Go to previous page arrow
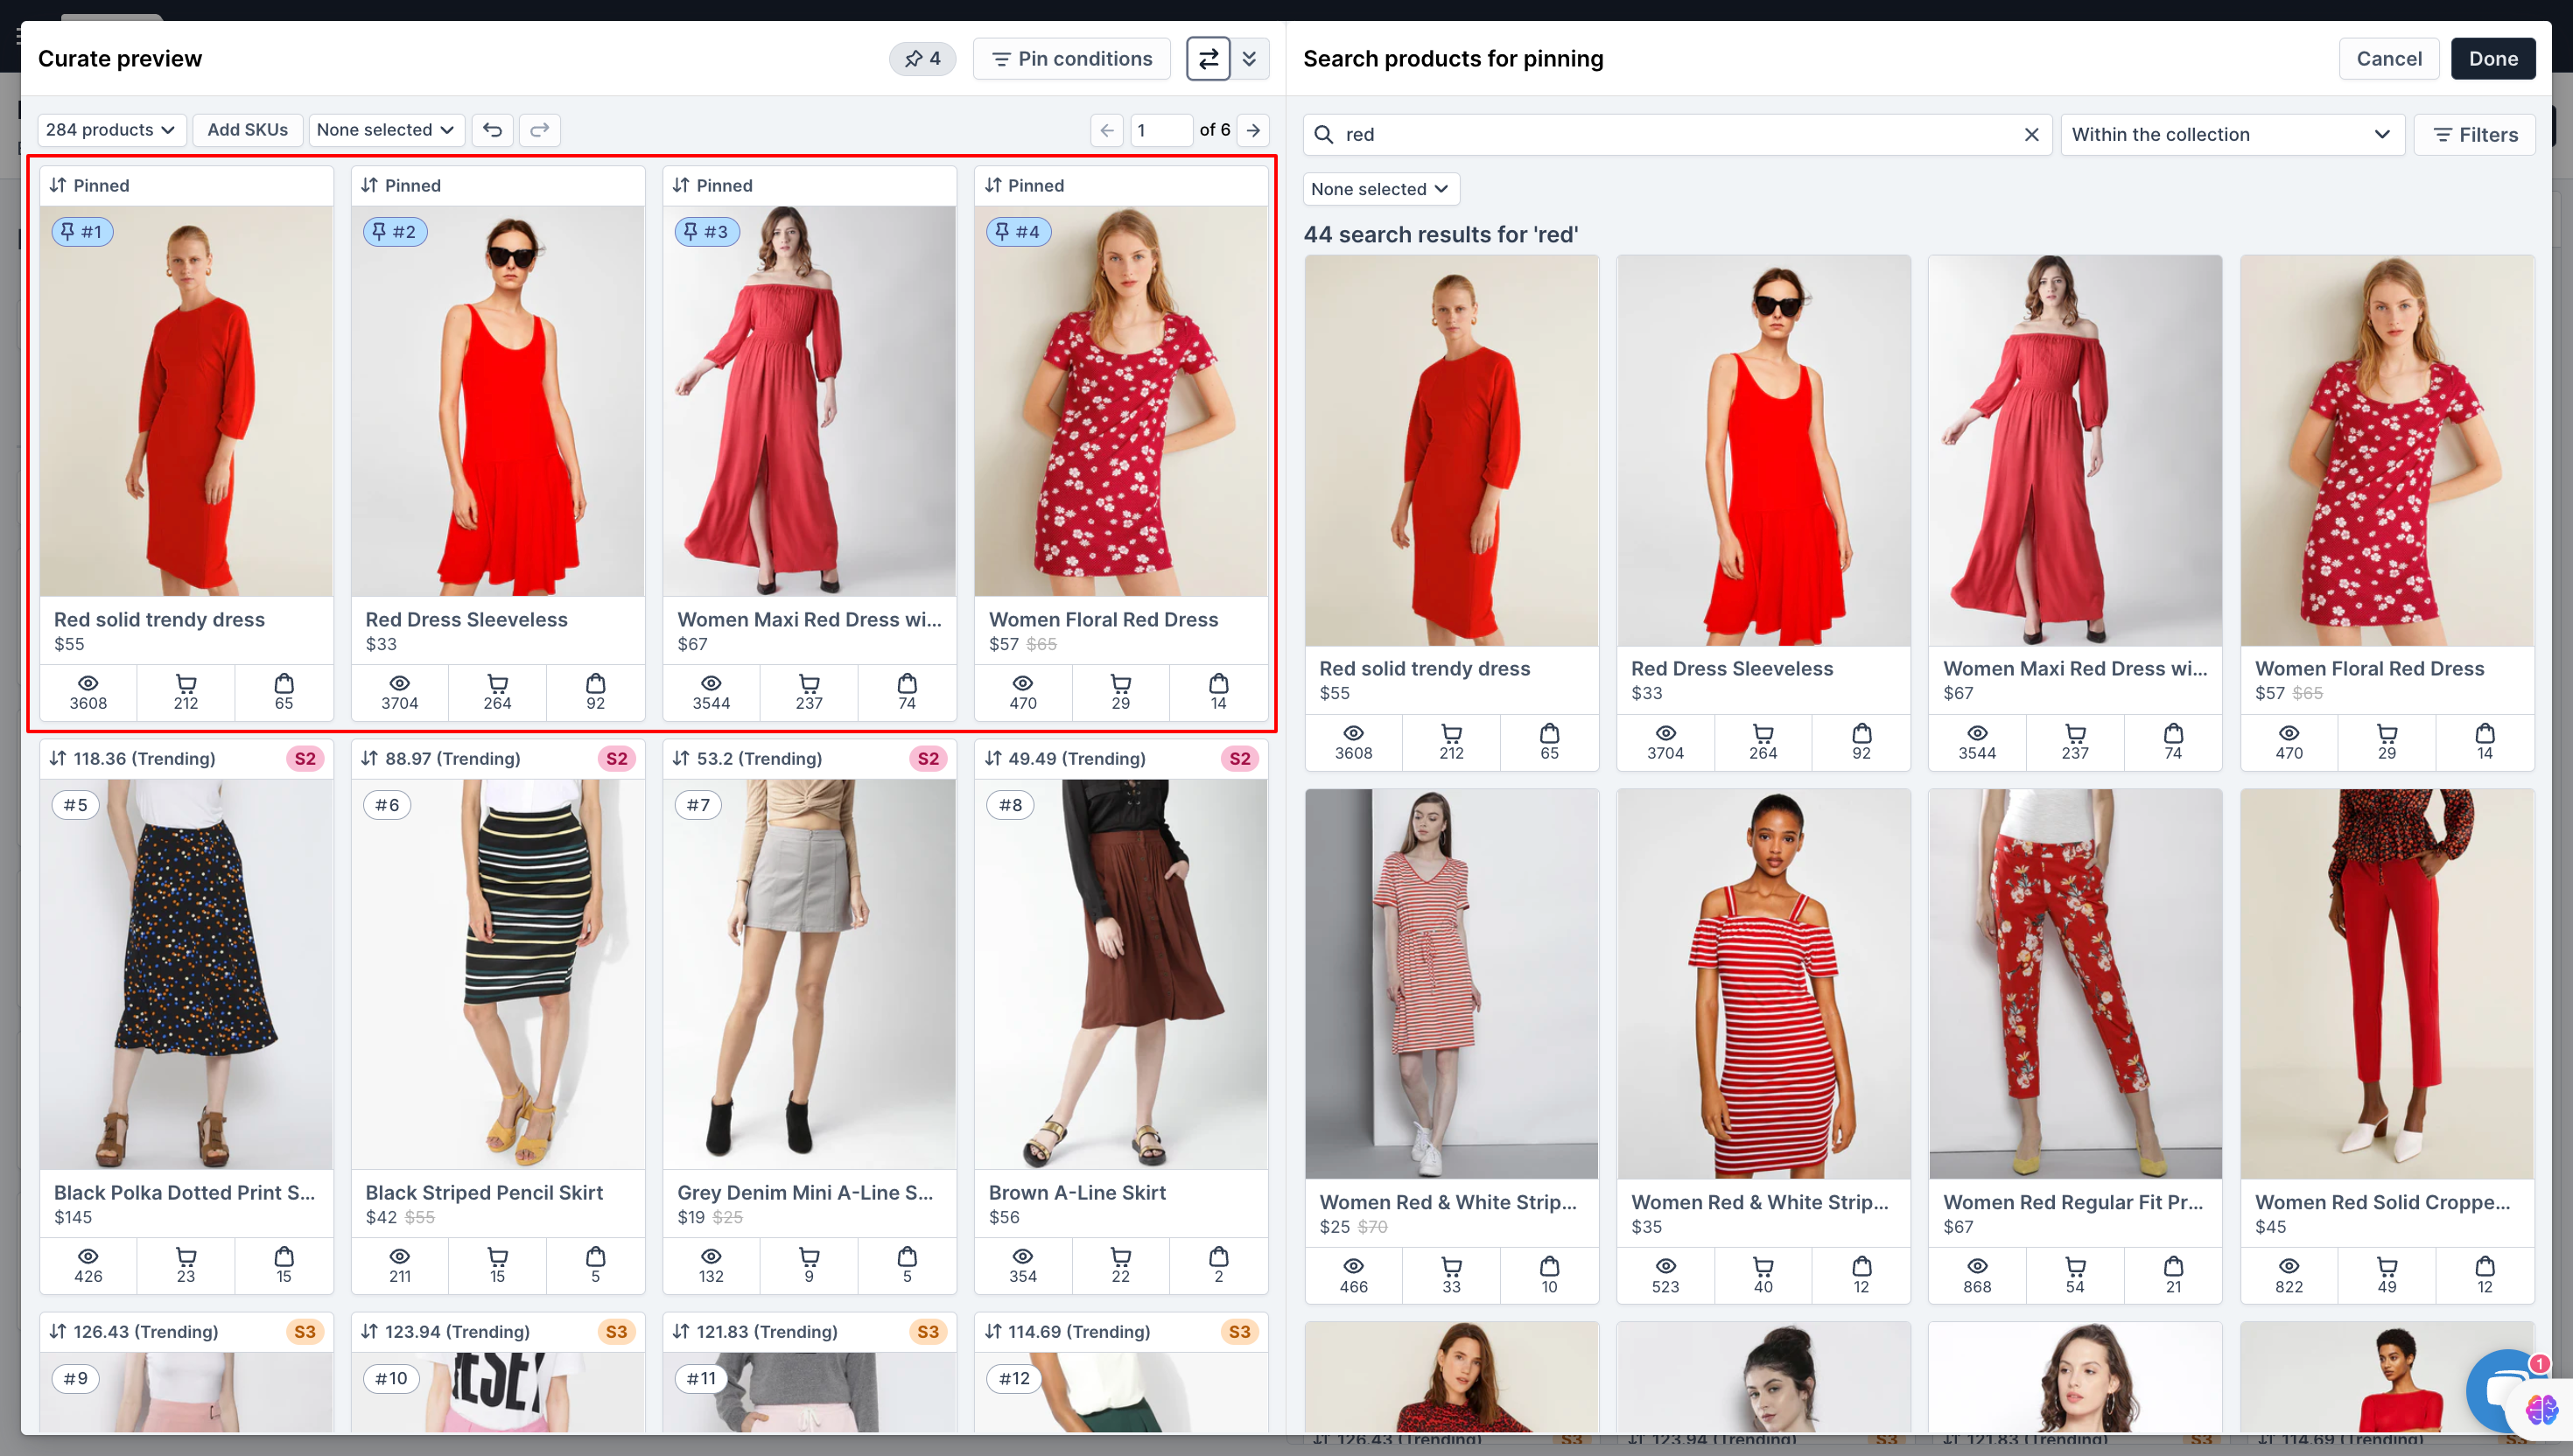 coord(1107,130)
